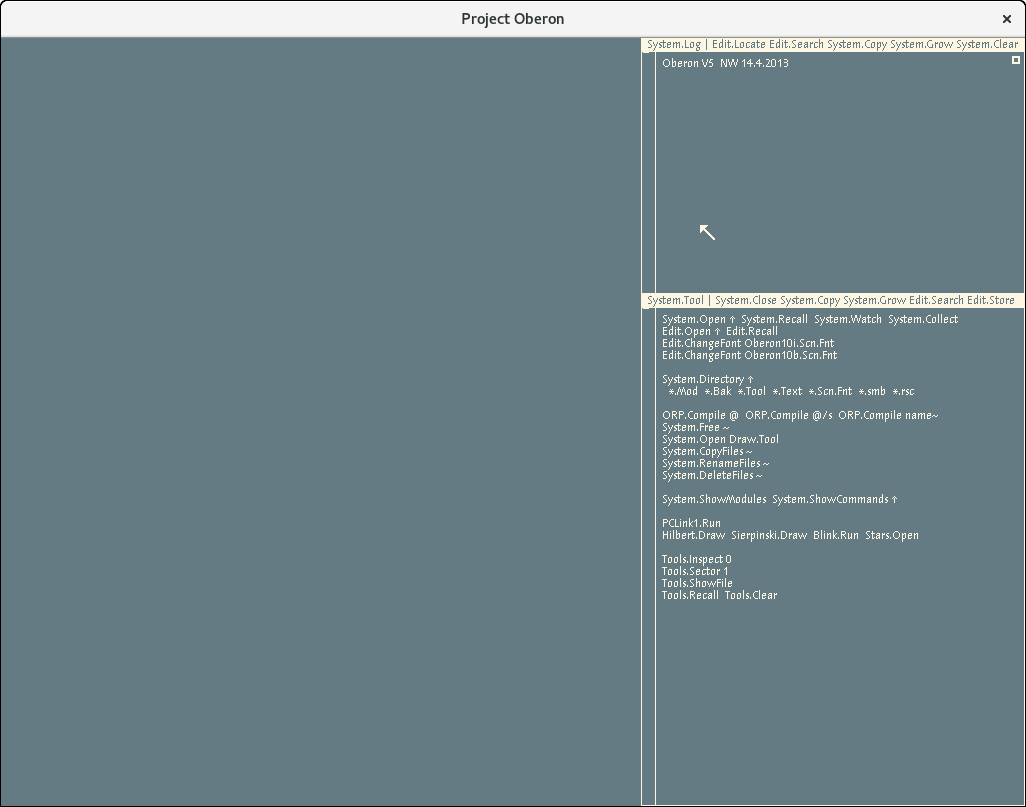Click Edit.Store in the System.Tool title bar
This screenshot has width=1026, height=807.
tap(990, 300)
